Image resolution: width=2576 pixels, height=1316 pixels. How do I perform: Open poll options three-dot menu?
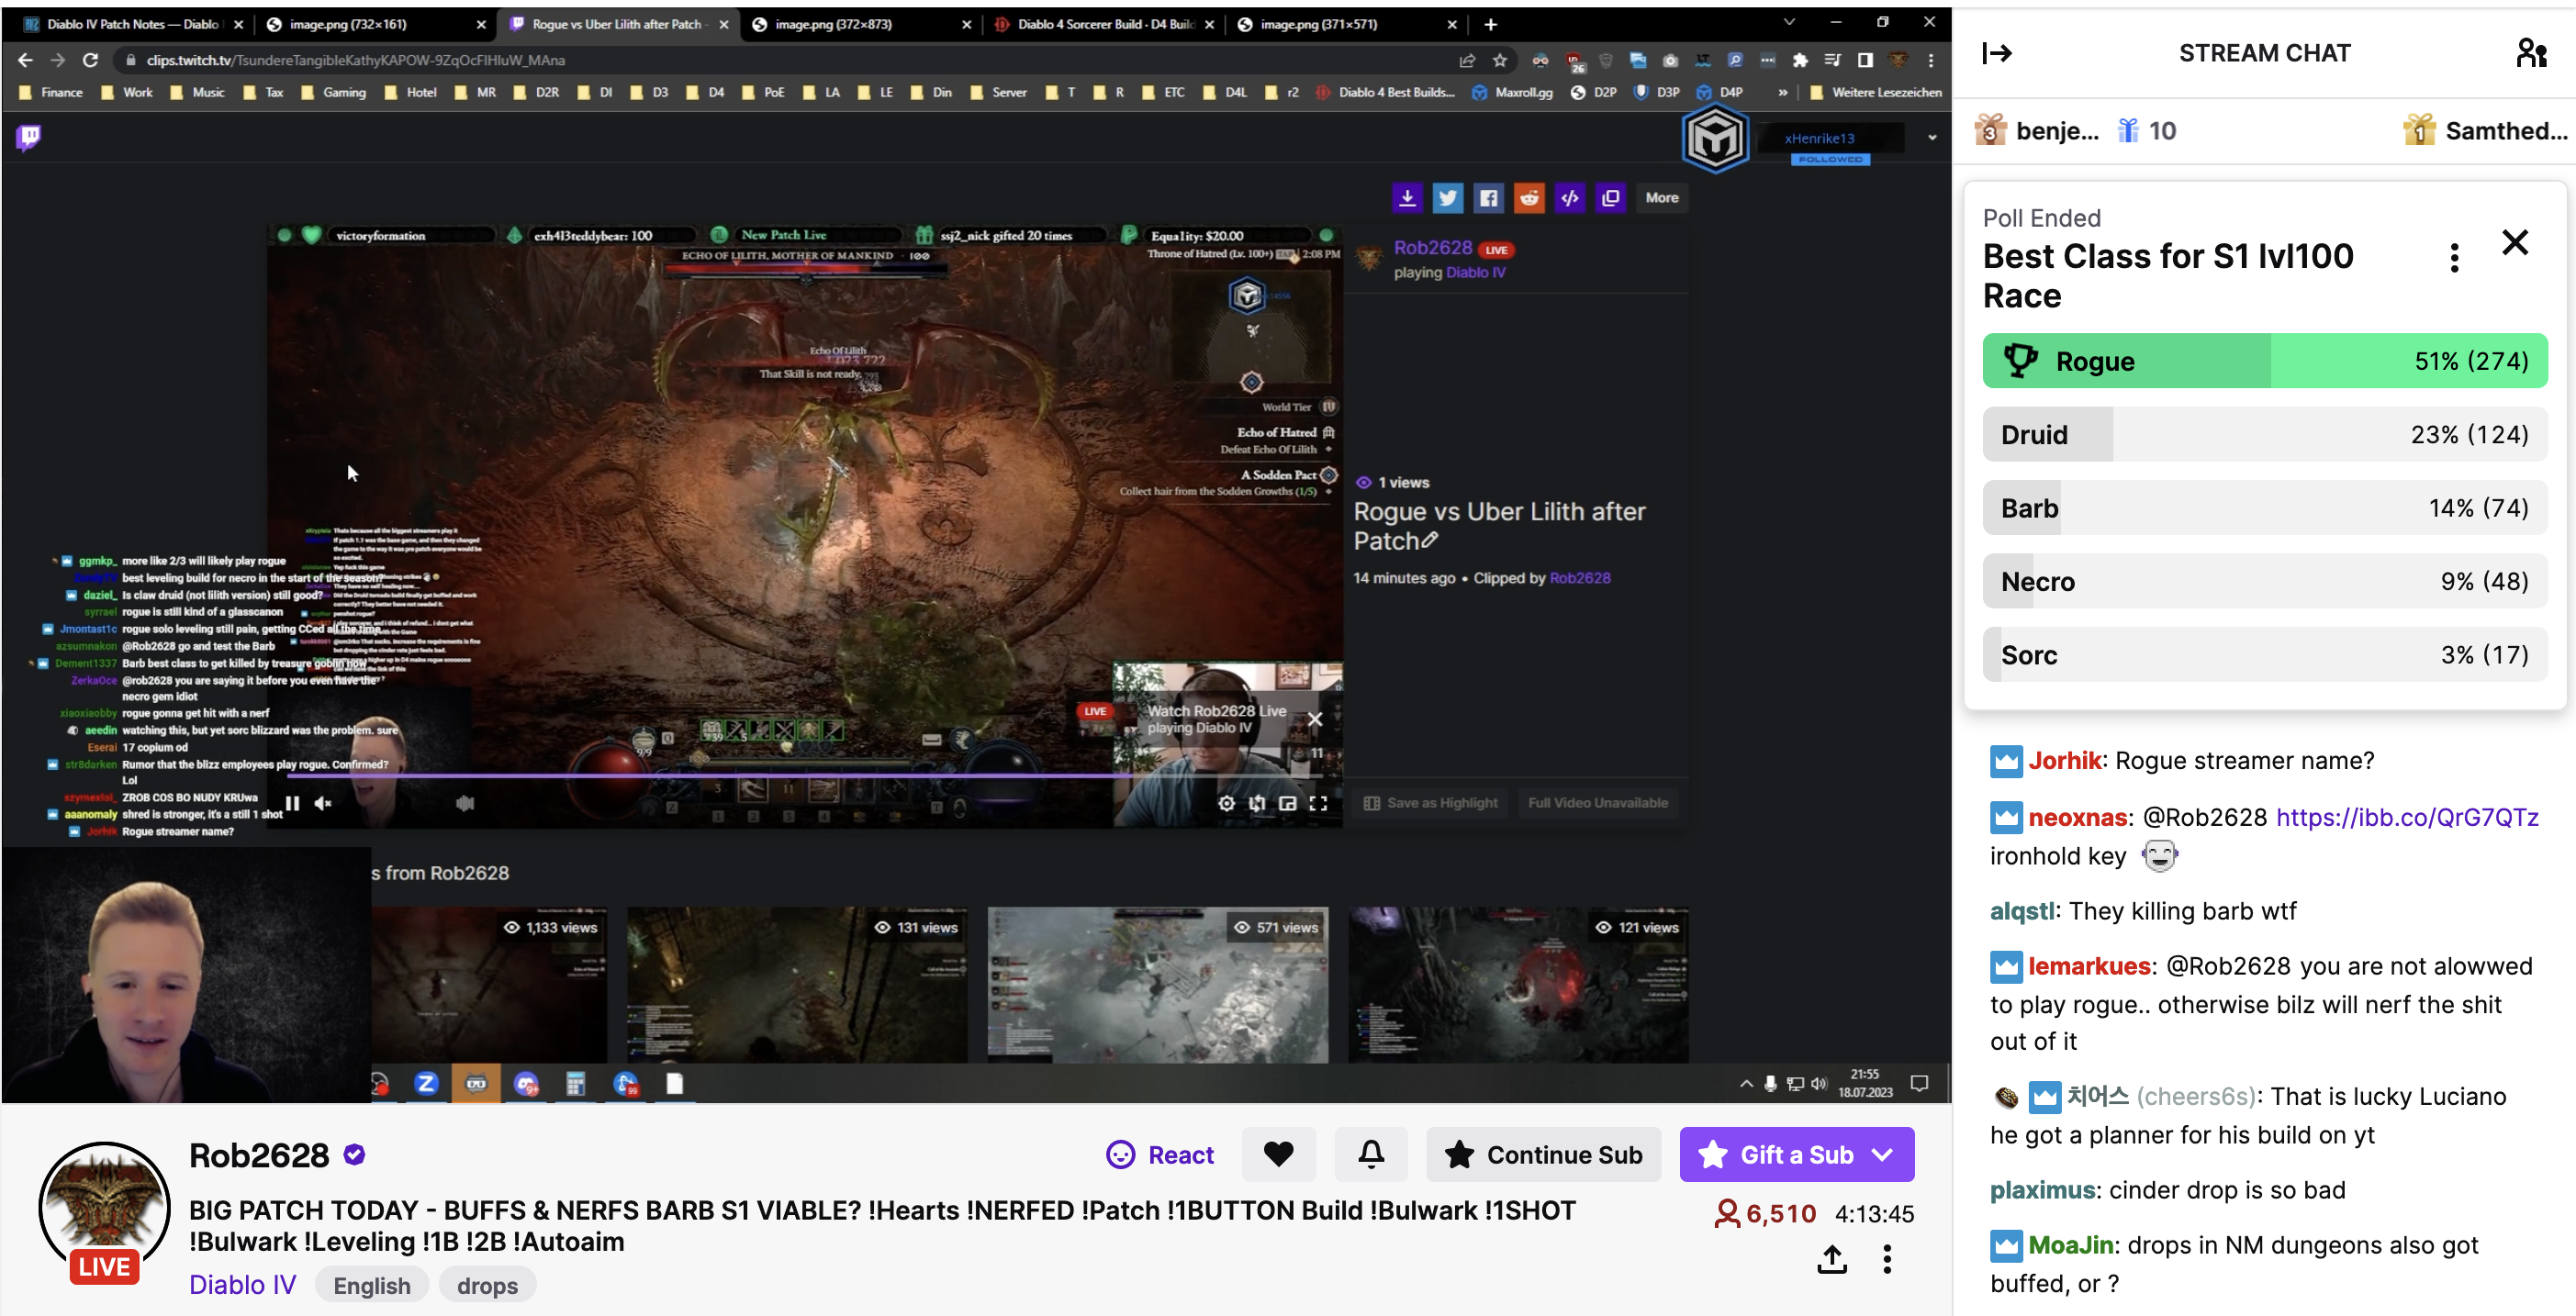(2454, 258)
